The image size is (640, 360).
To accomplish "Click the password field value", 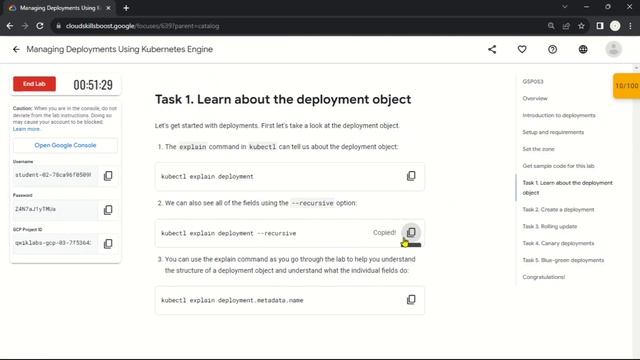I will (x=55, y=209).
